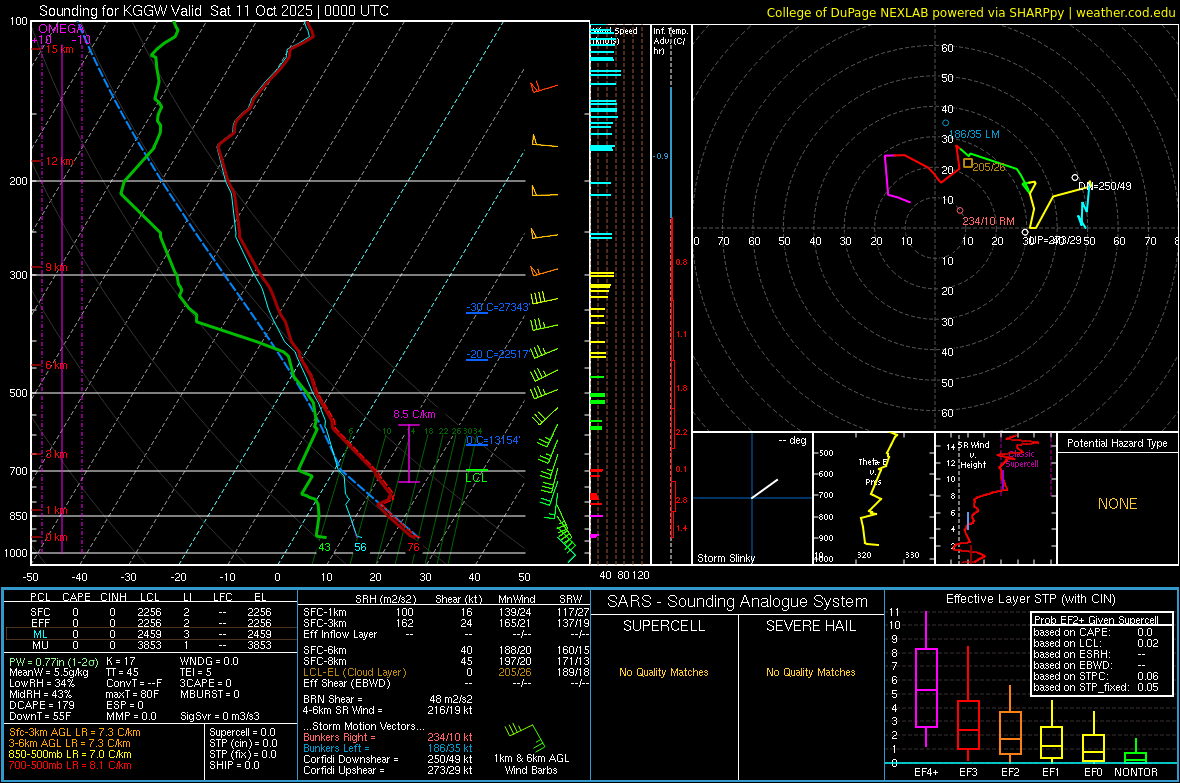Select the highlighted ML parcel row
The width and height of the screenshot is (1180, 783).
point(151,634)
